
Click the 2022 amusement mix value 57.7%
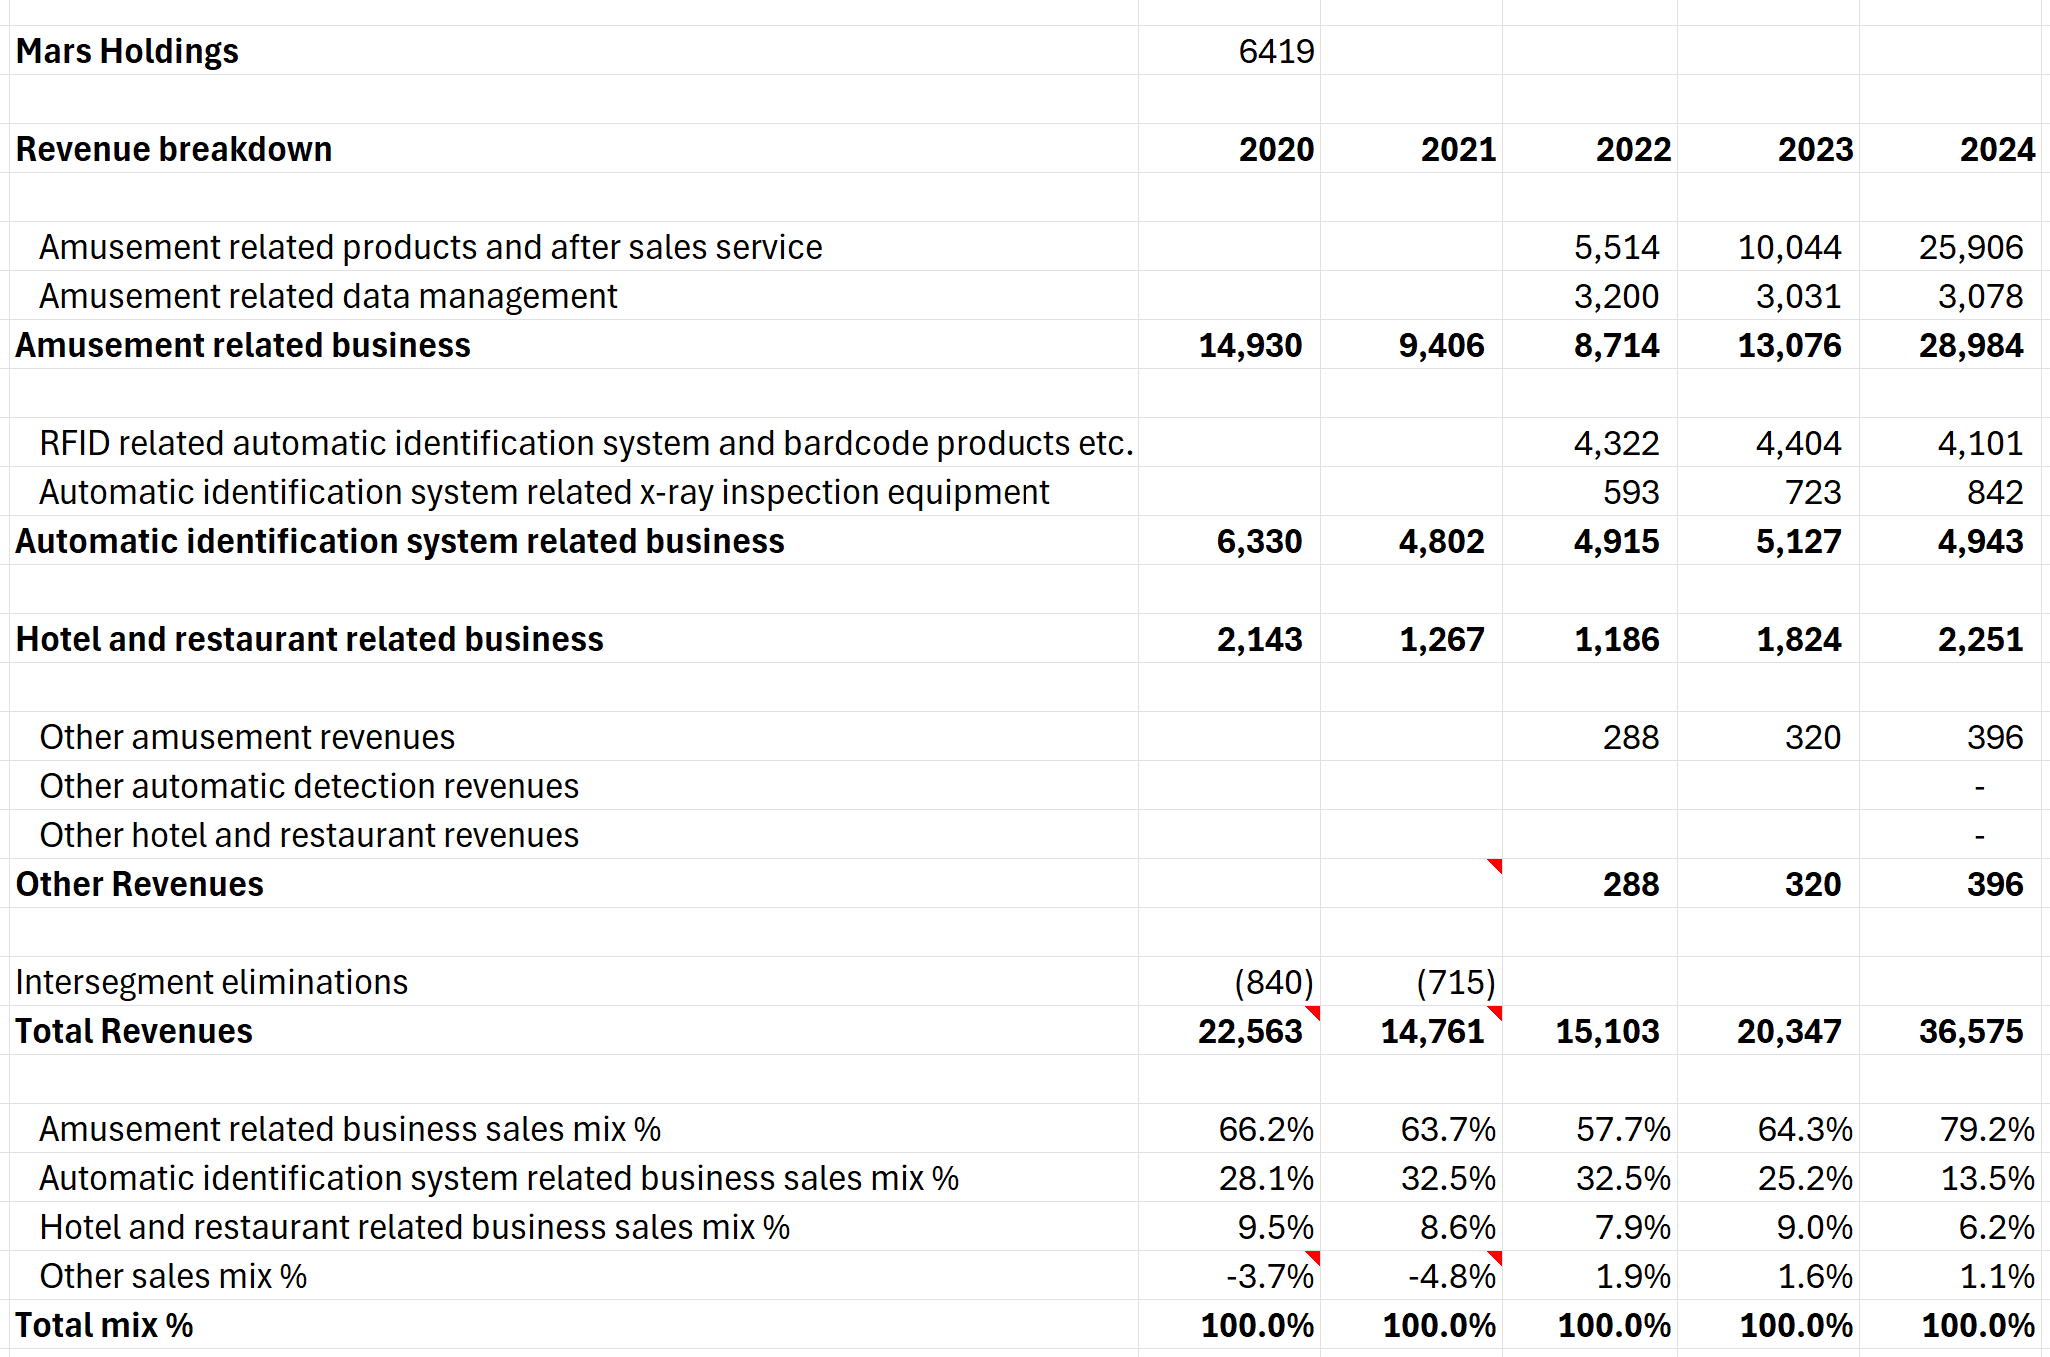[x=1623, y=1129]
